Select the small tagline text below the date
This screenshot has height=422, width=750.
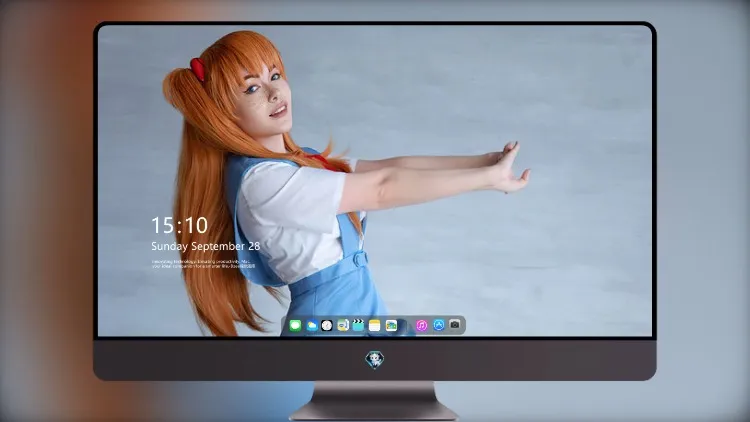(x=203, y=264)
